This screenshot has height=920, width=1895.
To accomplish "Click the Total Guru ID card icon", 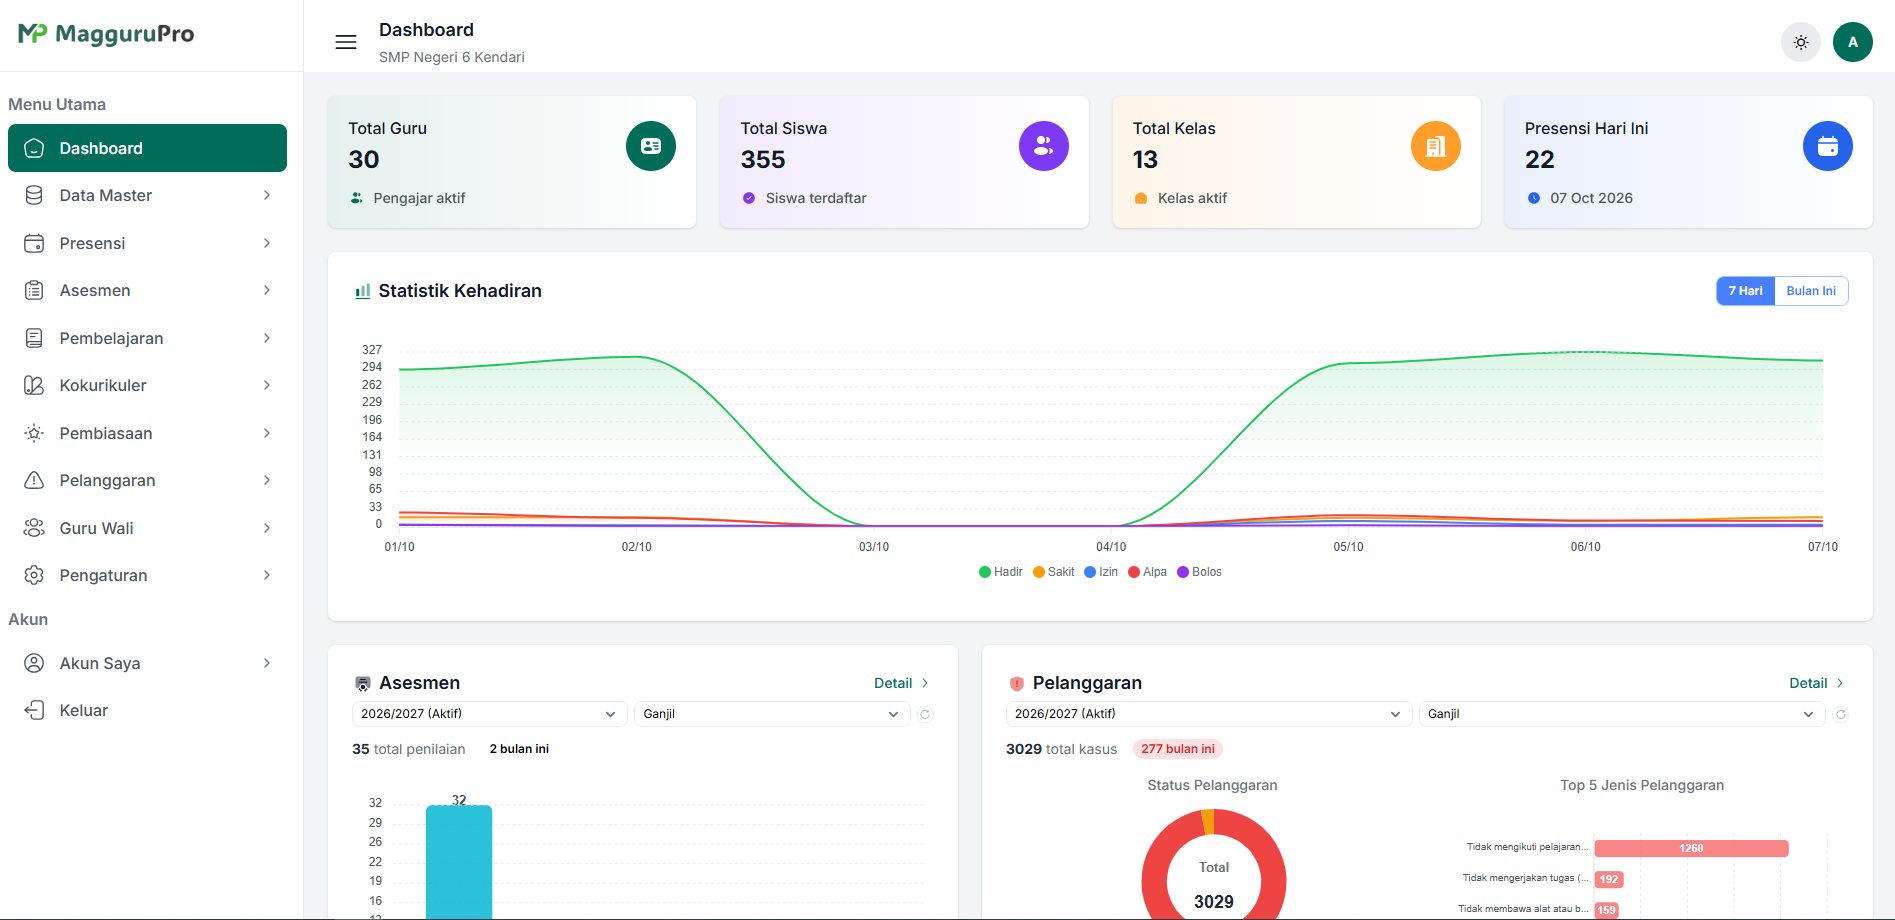I will pos(651,146).
